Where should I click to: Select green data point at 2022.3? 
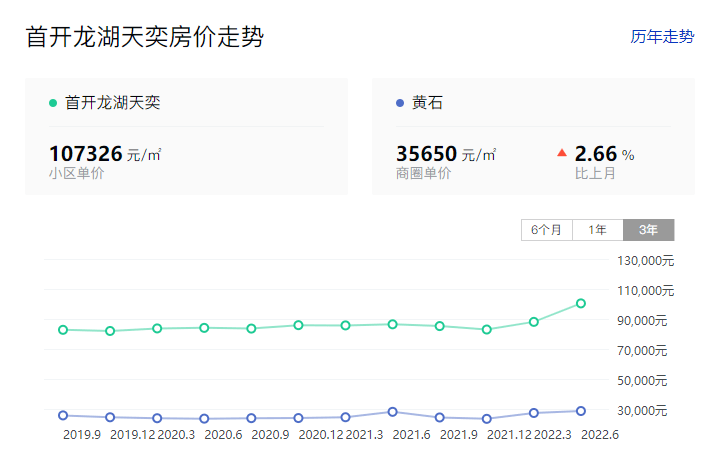tap(533, 322)
